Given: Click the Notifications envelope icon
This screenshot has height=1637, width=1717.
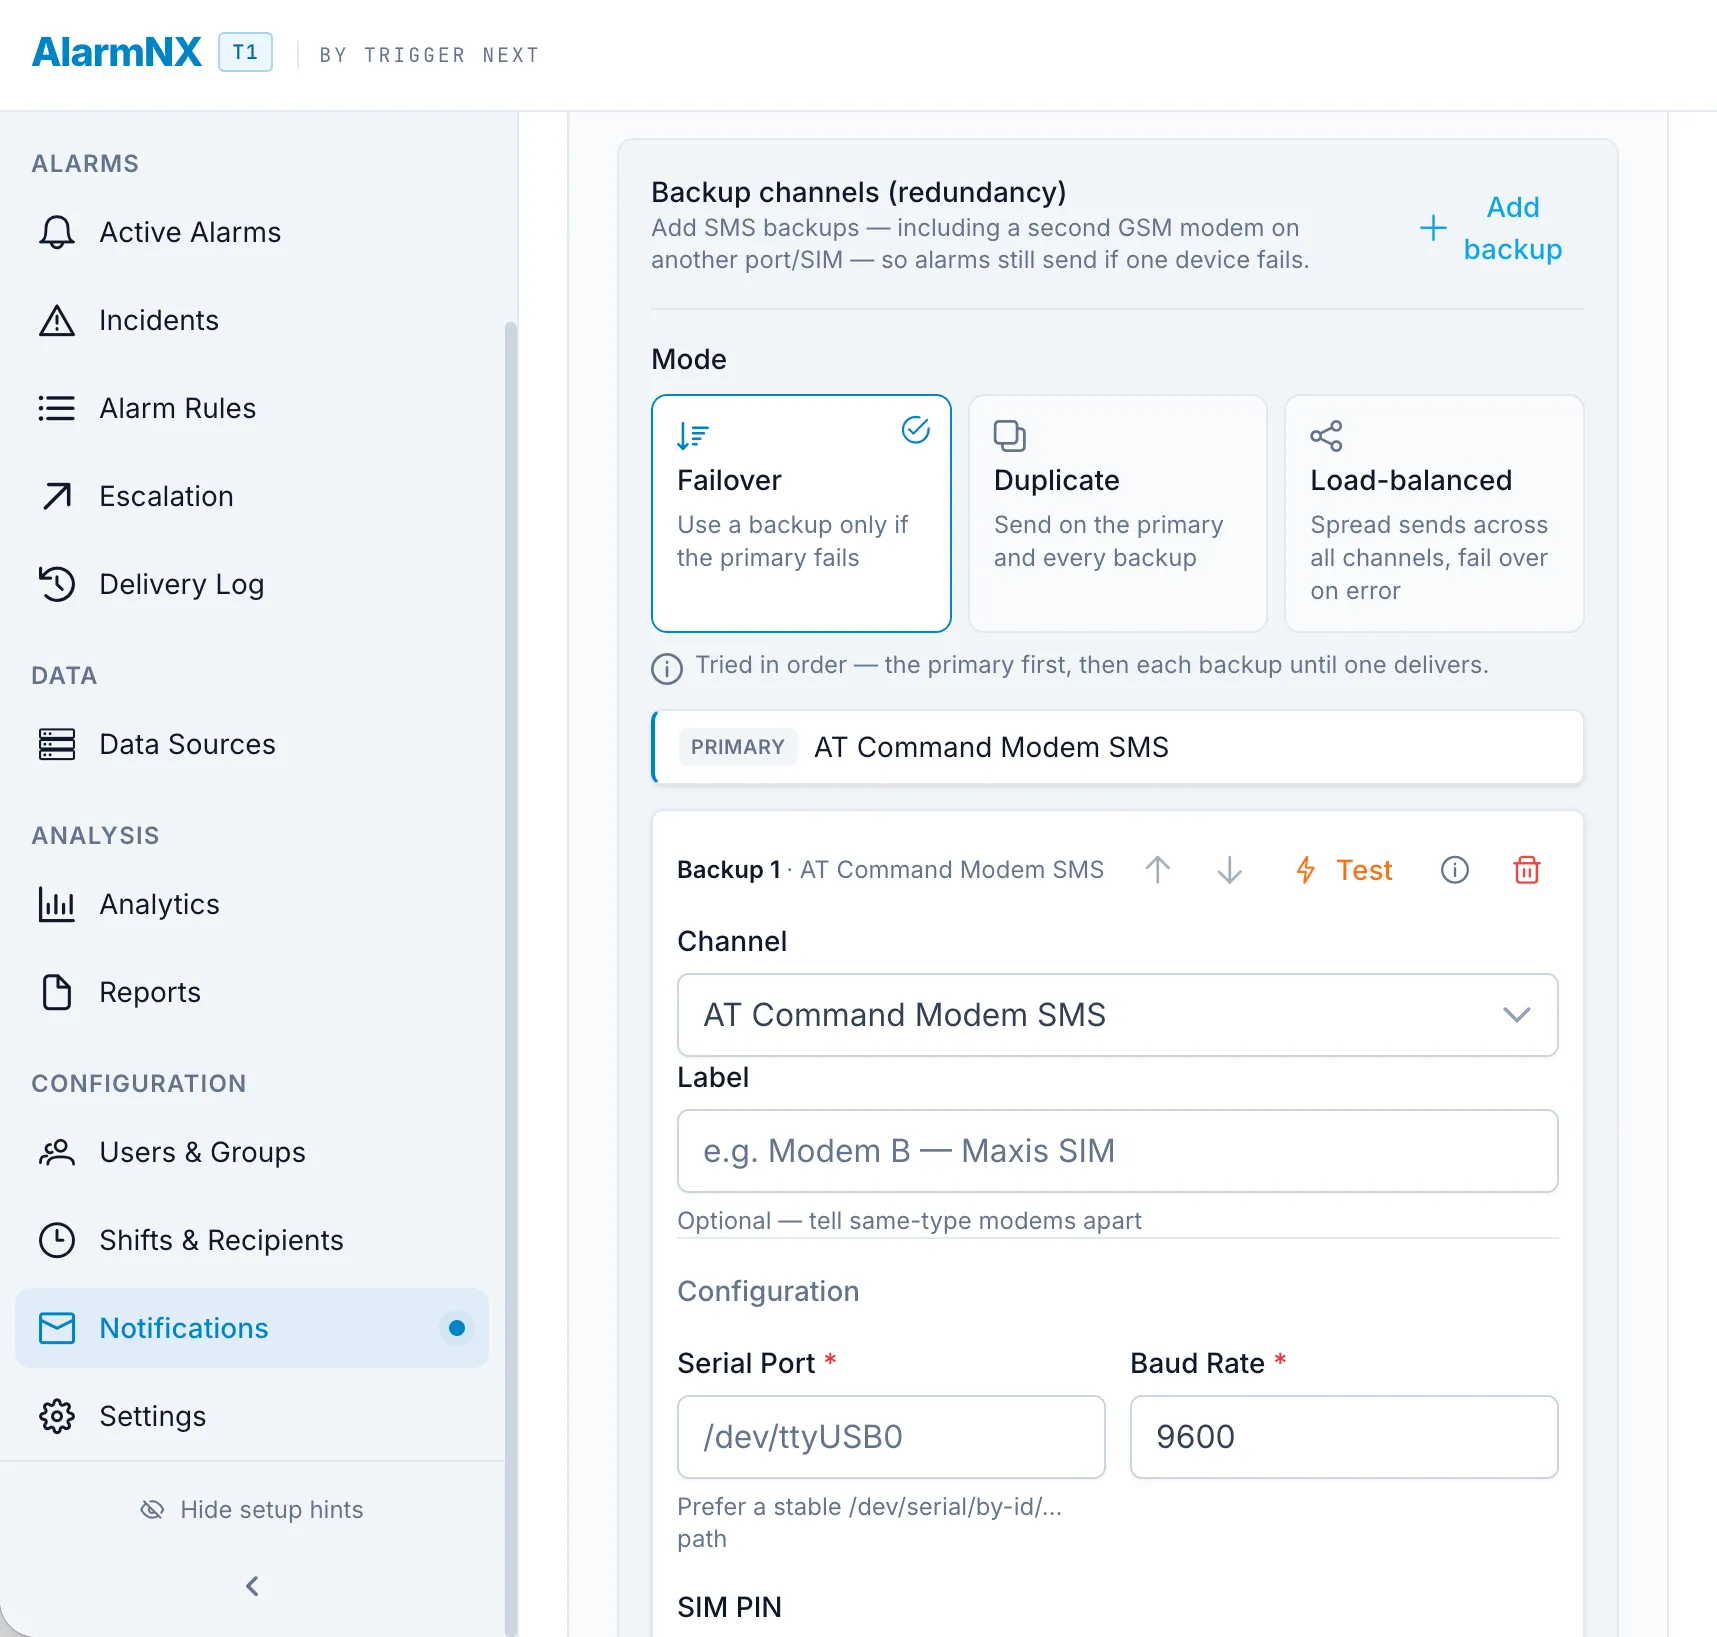Looking at the screenshot, I should tap(57, 1328).
